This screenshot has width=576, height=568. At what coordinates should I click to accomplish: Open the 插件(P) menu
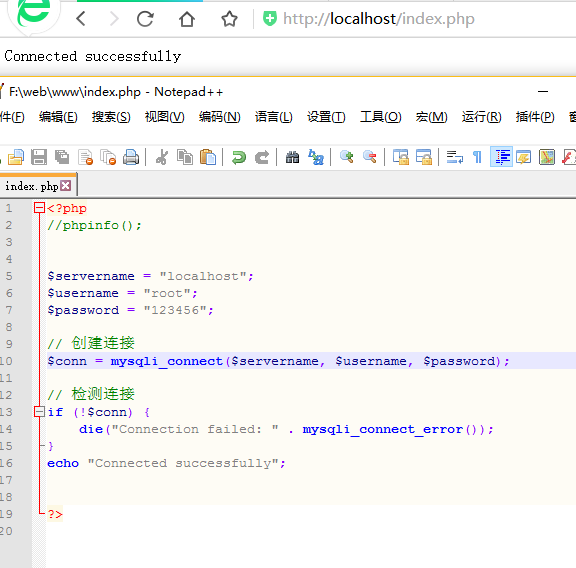(x=535, y=117)
